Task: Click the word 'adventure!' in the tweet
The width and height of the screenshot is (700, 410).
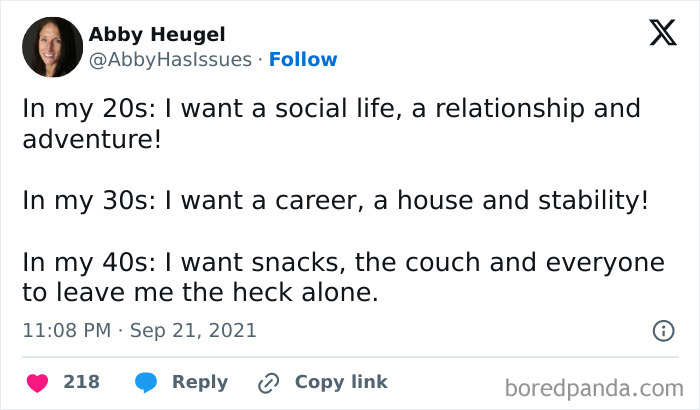Action: tap(91, 138)
